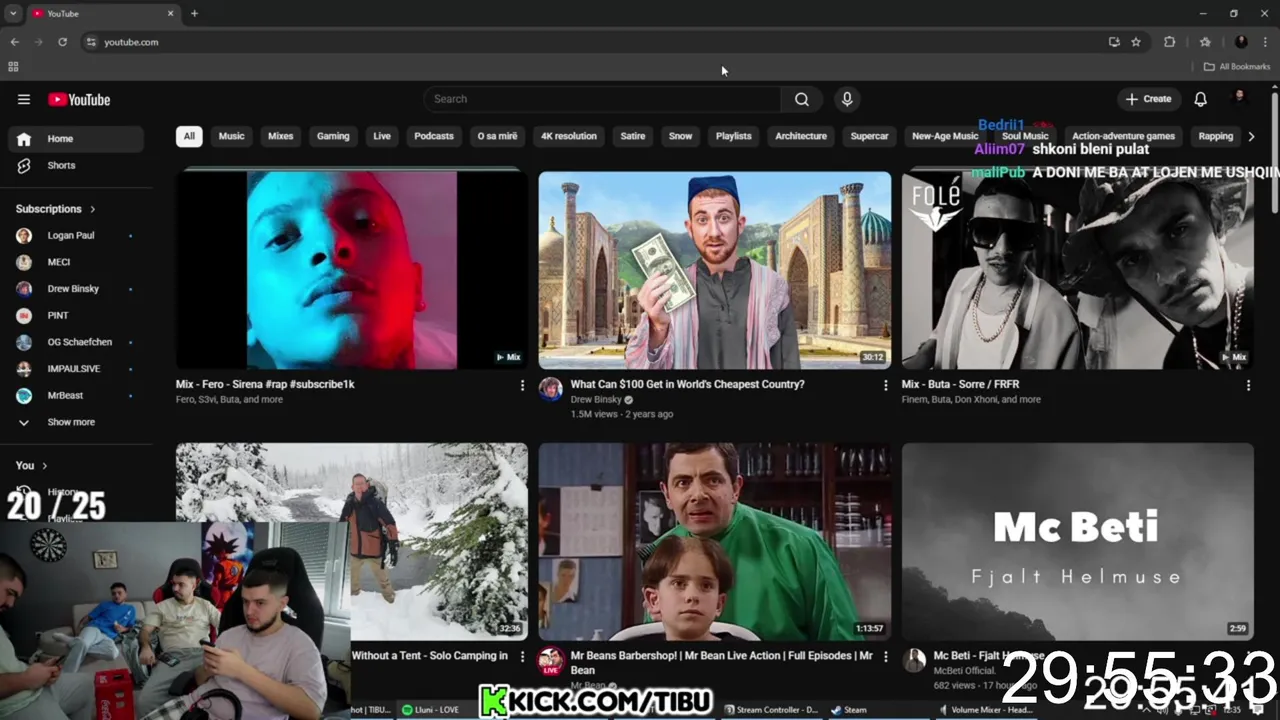Open Stream Controller from the taskbar
1280x720 pixels.
pos(770,710)
